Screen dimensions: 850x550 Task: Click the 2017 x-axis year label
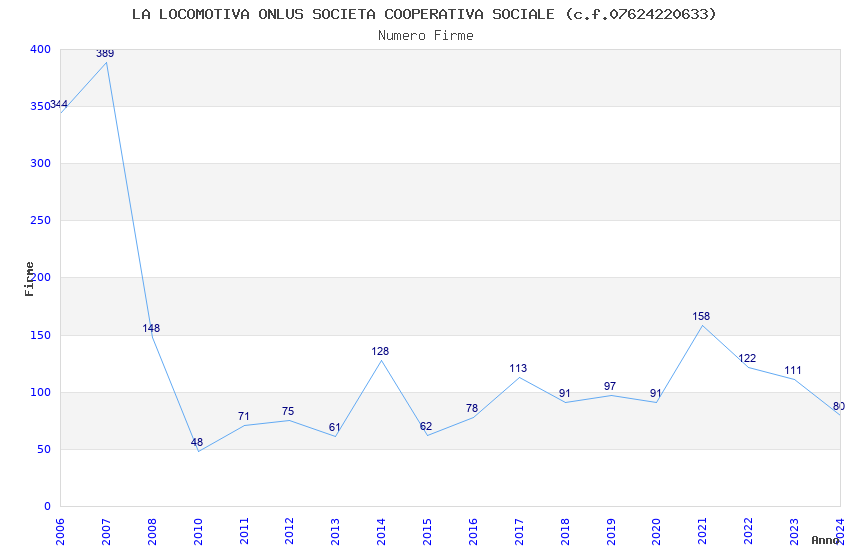[x=519, y=532]
